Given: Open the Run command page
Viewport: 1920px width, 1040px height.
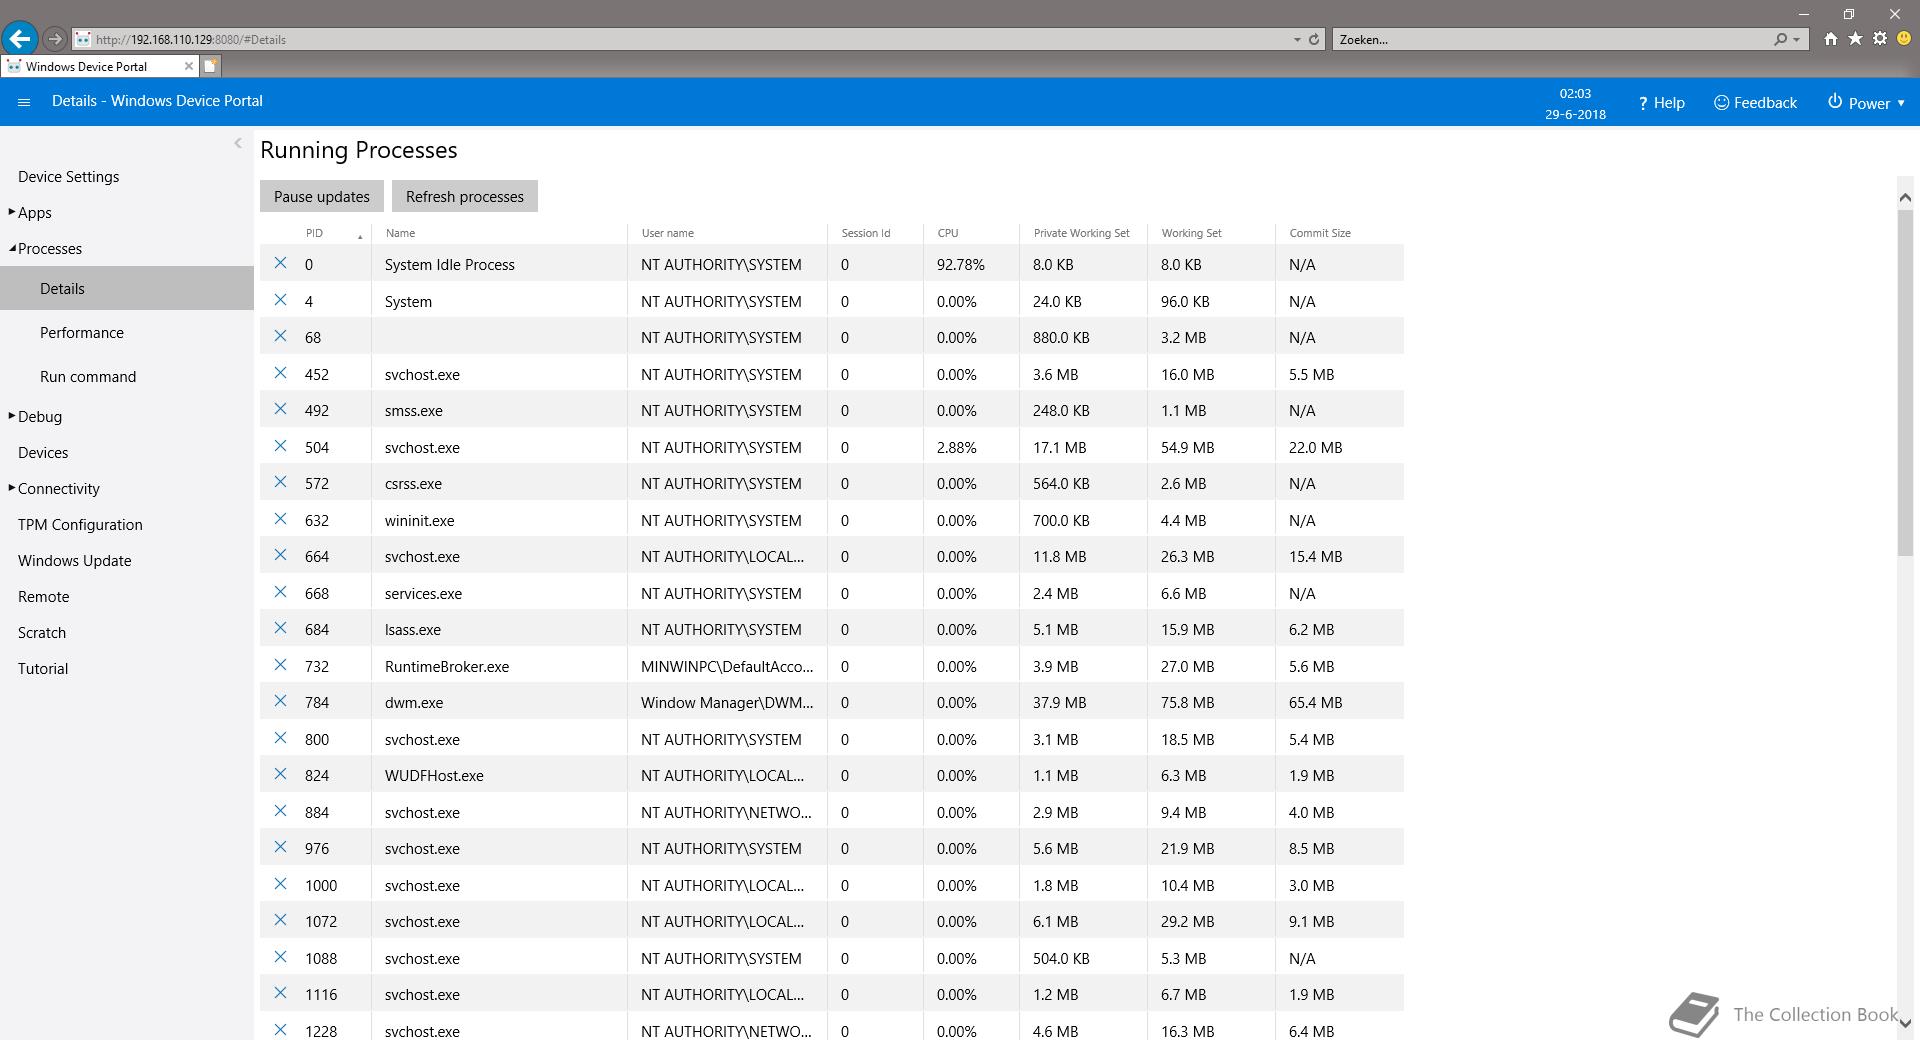Looking at the screenshot, I should click(88, 376).
